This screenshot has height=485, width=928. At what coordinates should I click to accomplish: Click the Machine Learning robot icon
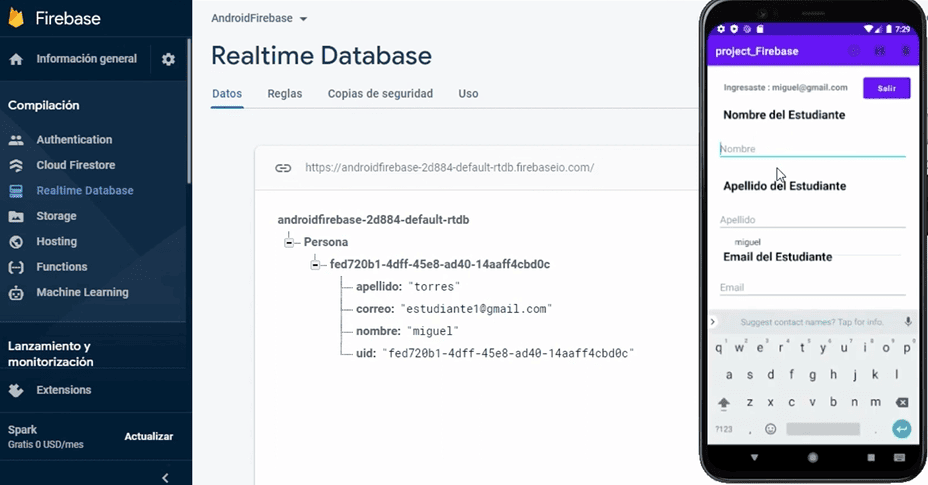coord(16,293)
